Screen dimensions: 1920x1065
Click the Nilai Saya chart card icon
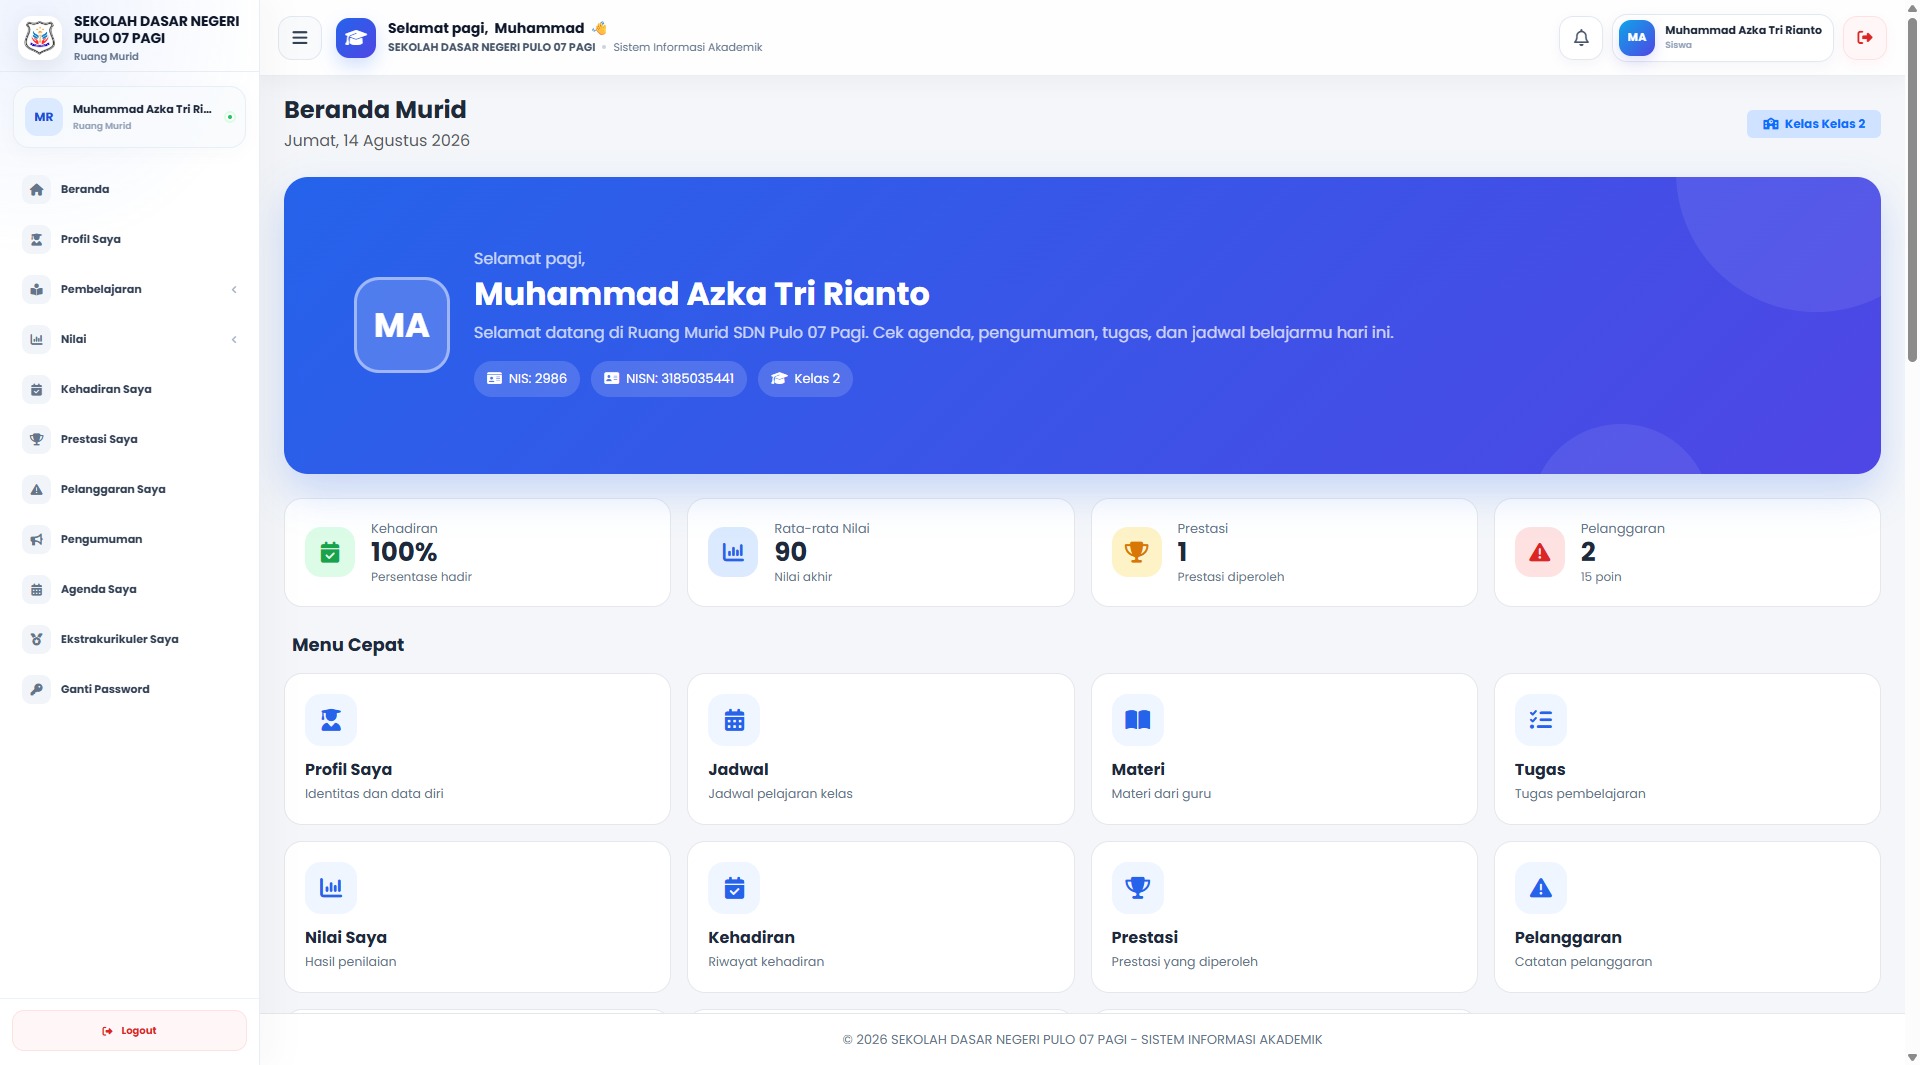click(x=331, y=888)
